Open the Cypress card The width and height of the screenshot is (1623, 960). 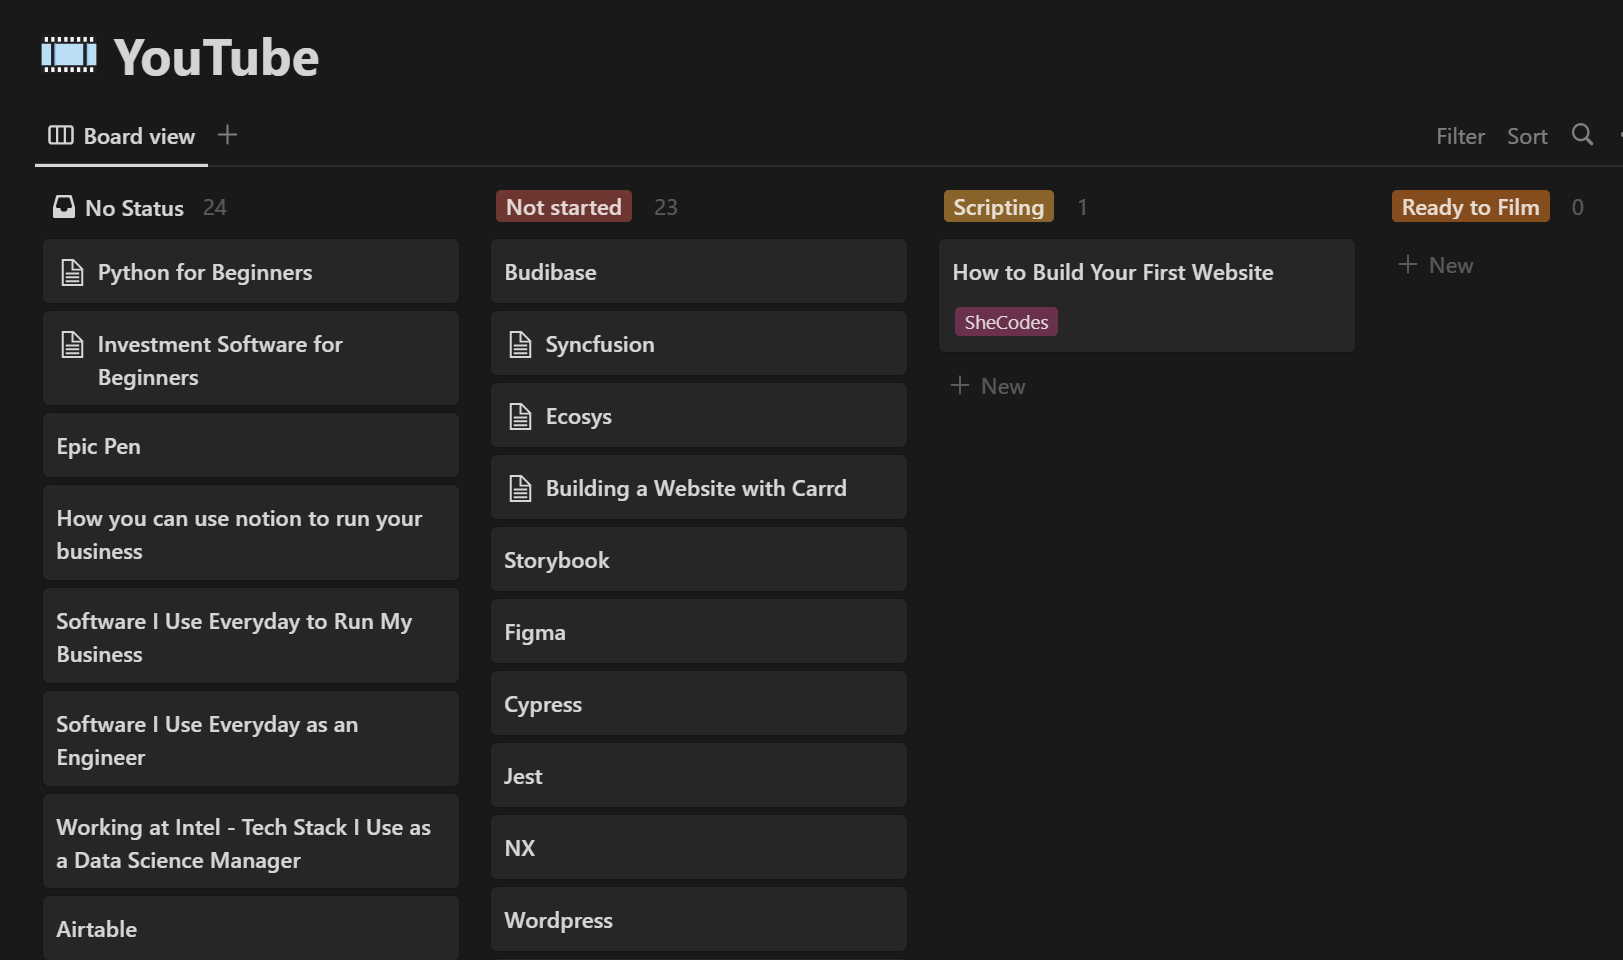699,704
